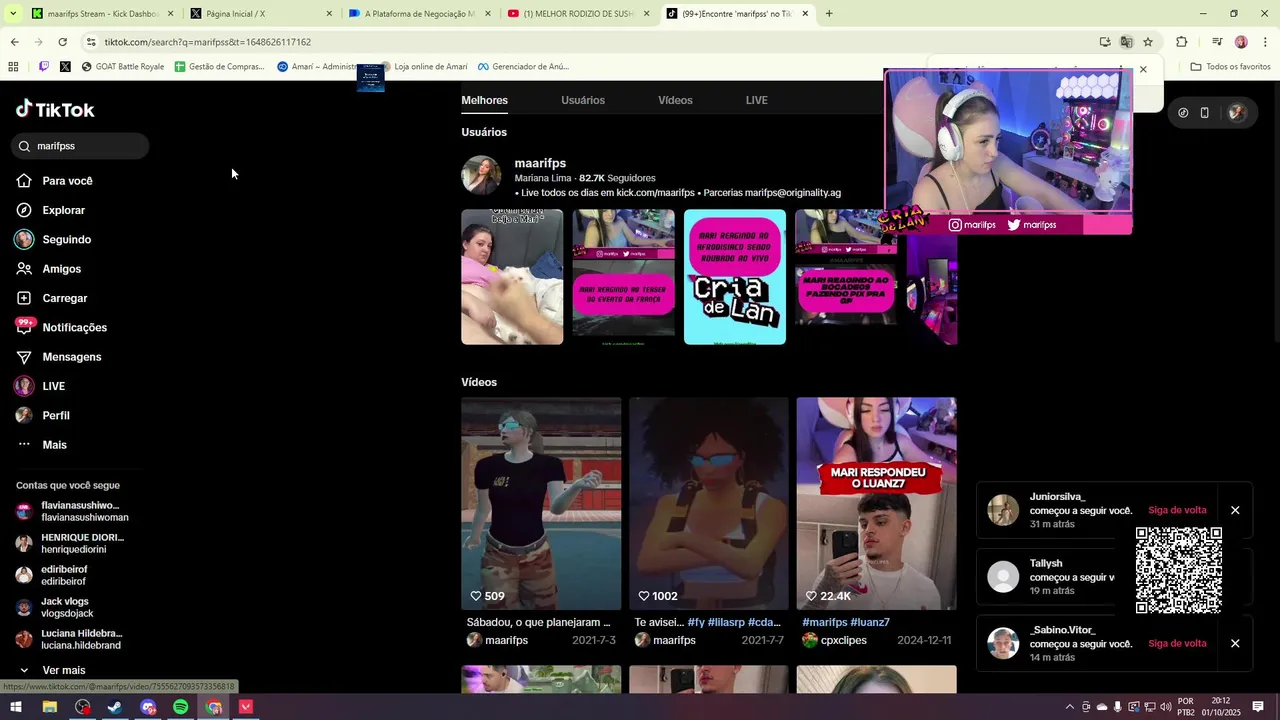This screenshot has width=1280, height=720.
Task: Switch to the Vídeos tab
Action: point(675,100)
